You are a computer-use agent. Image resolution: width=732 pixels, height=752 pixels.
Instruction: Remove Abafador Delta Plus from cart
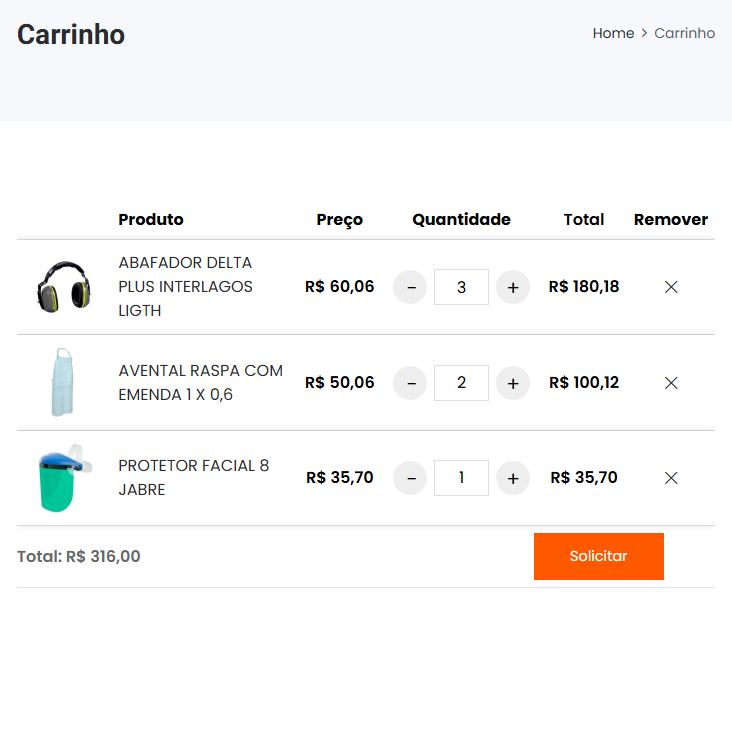coord(671,287)
